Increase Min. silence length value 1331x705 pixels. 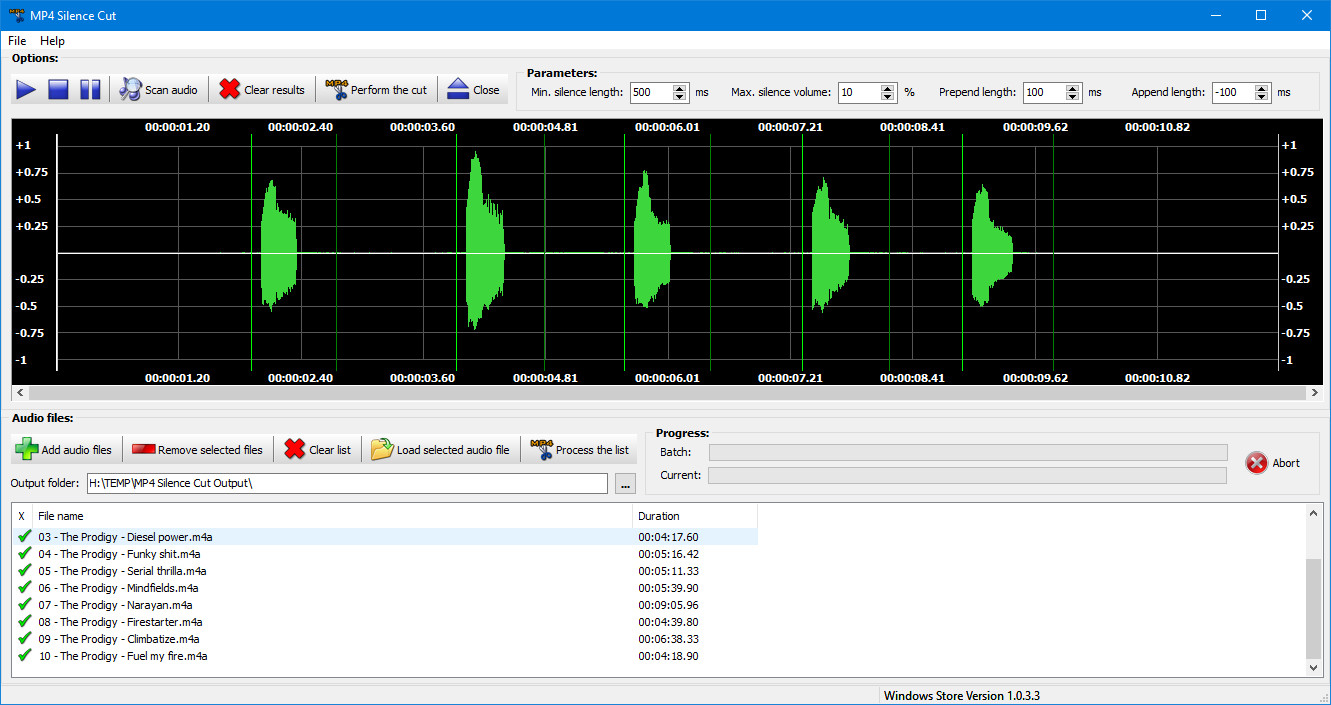680,87
